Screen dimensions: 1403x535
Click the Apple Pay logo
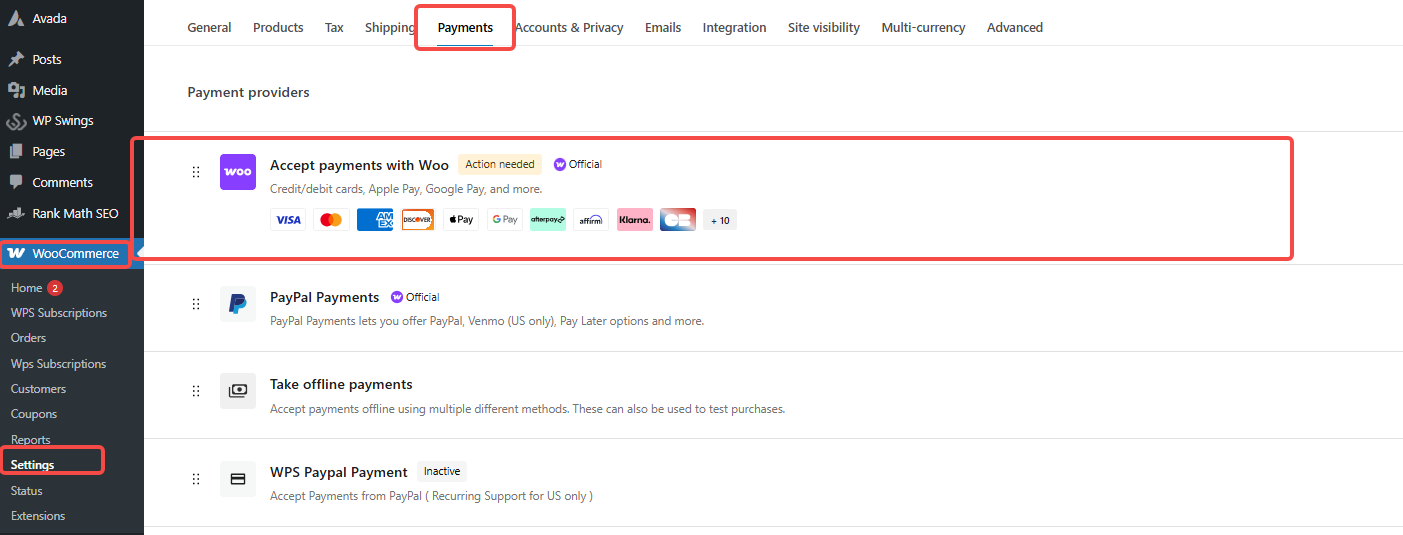[x=461, y=220]
